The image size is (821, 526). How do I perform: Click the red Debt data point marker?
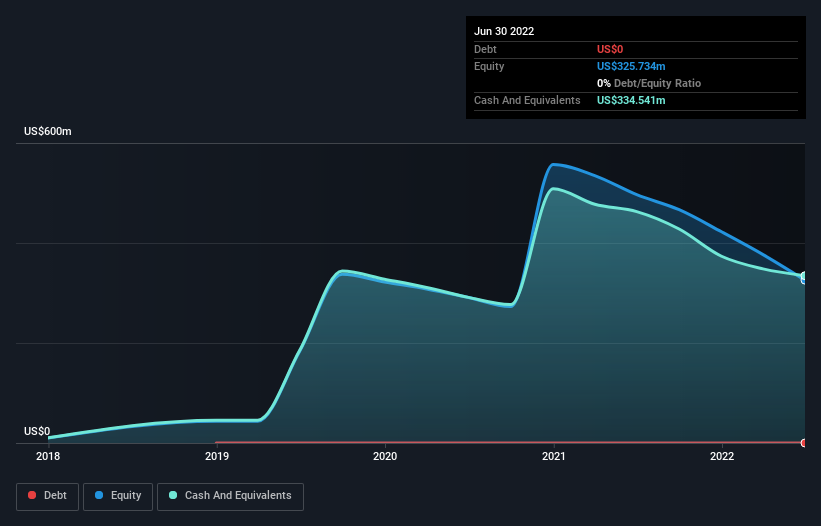click(x=804, y=443)
